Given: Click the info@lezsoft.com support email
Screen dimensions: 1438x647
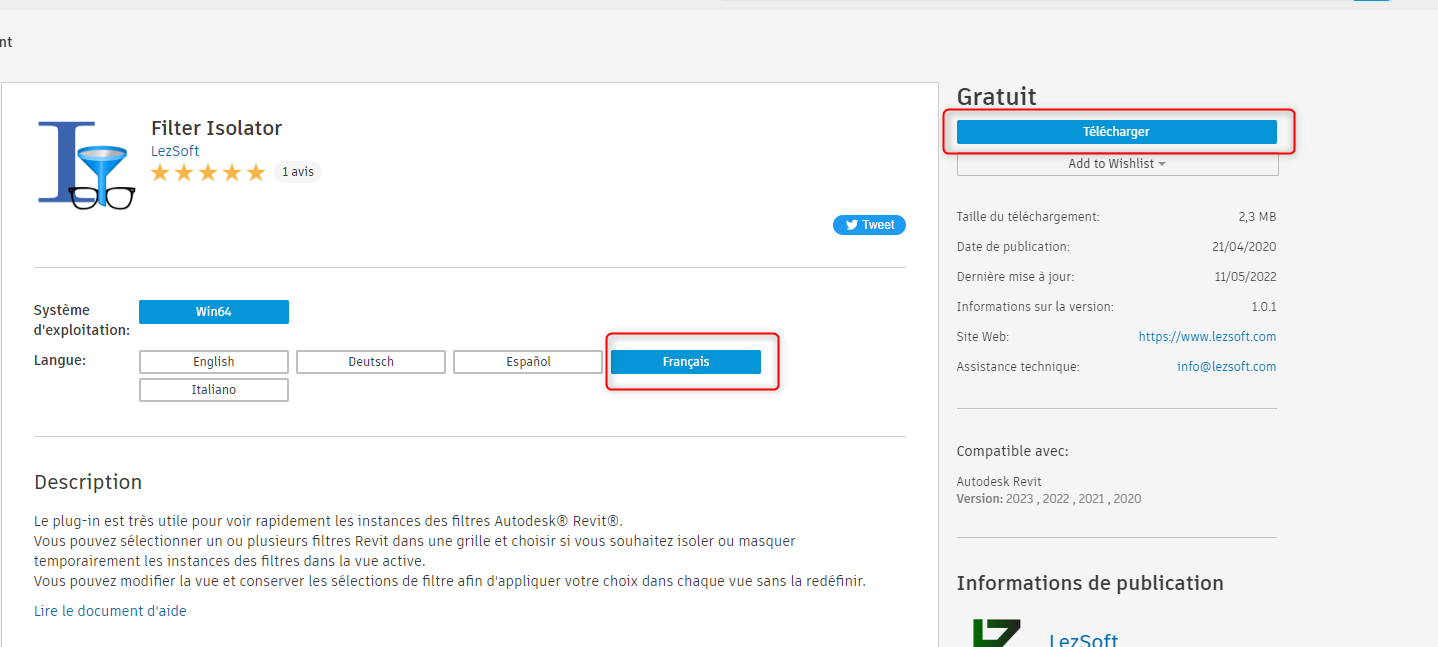Looking at the screenshot, I should coord(1226,367).
